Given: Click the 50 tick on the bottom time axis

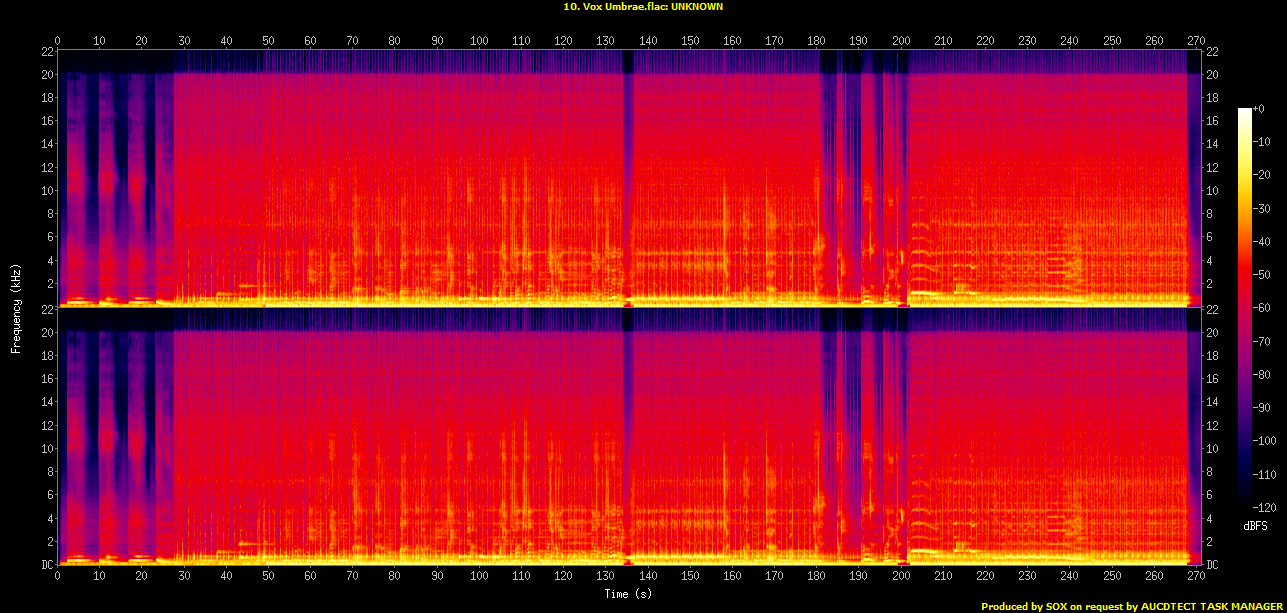Looking at the screenshot, I should click(269, 577).
